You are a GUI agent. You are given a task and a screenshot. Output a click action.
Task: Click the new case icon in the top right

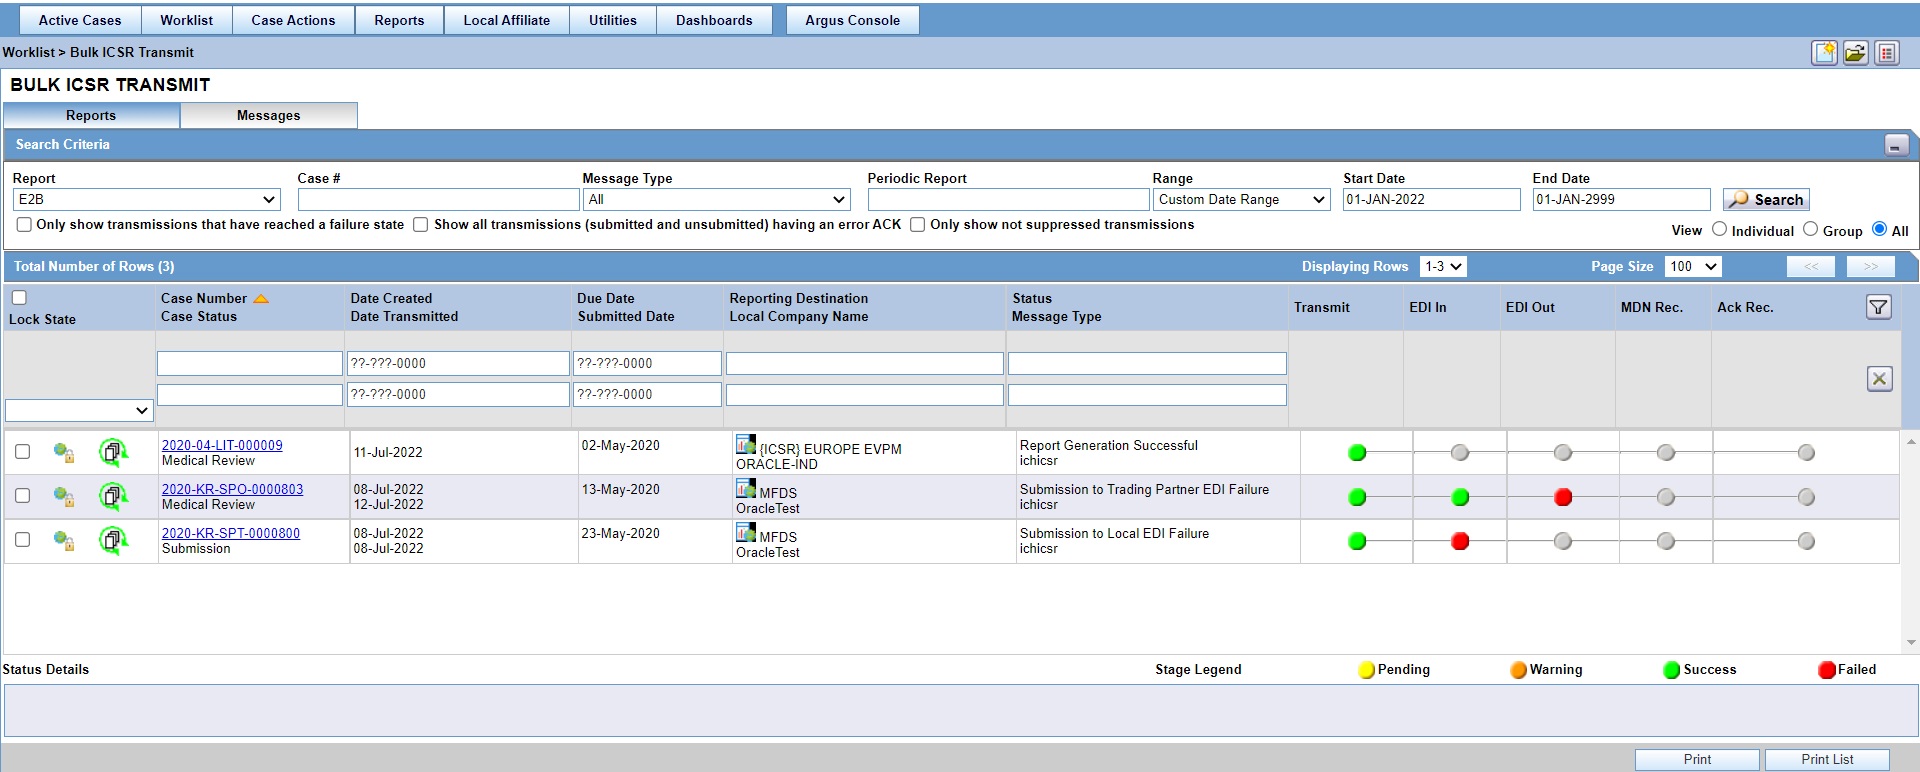(1824, 53)
